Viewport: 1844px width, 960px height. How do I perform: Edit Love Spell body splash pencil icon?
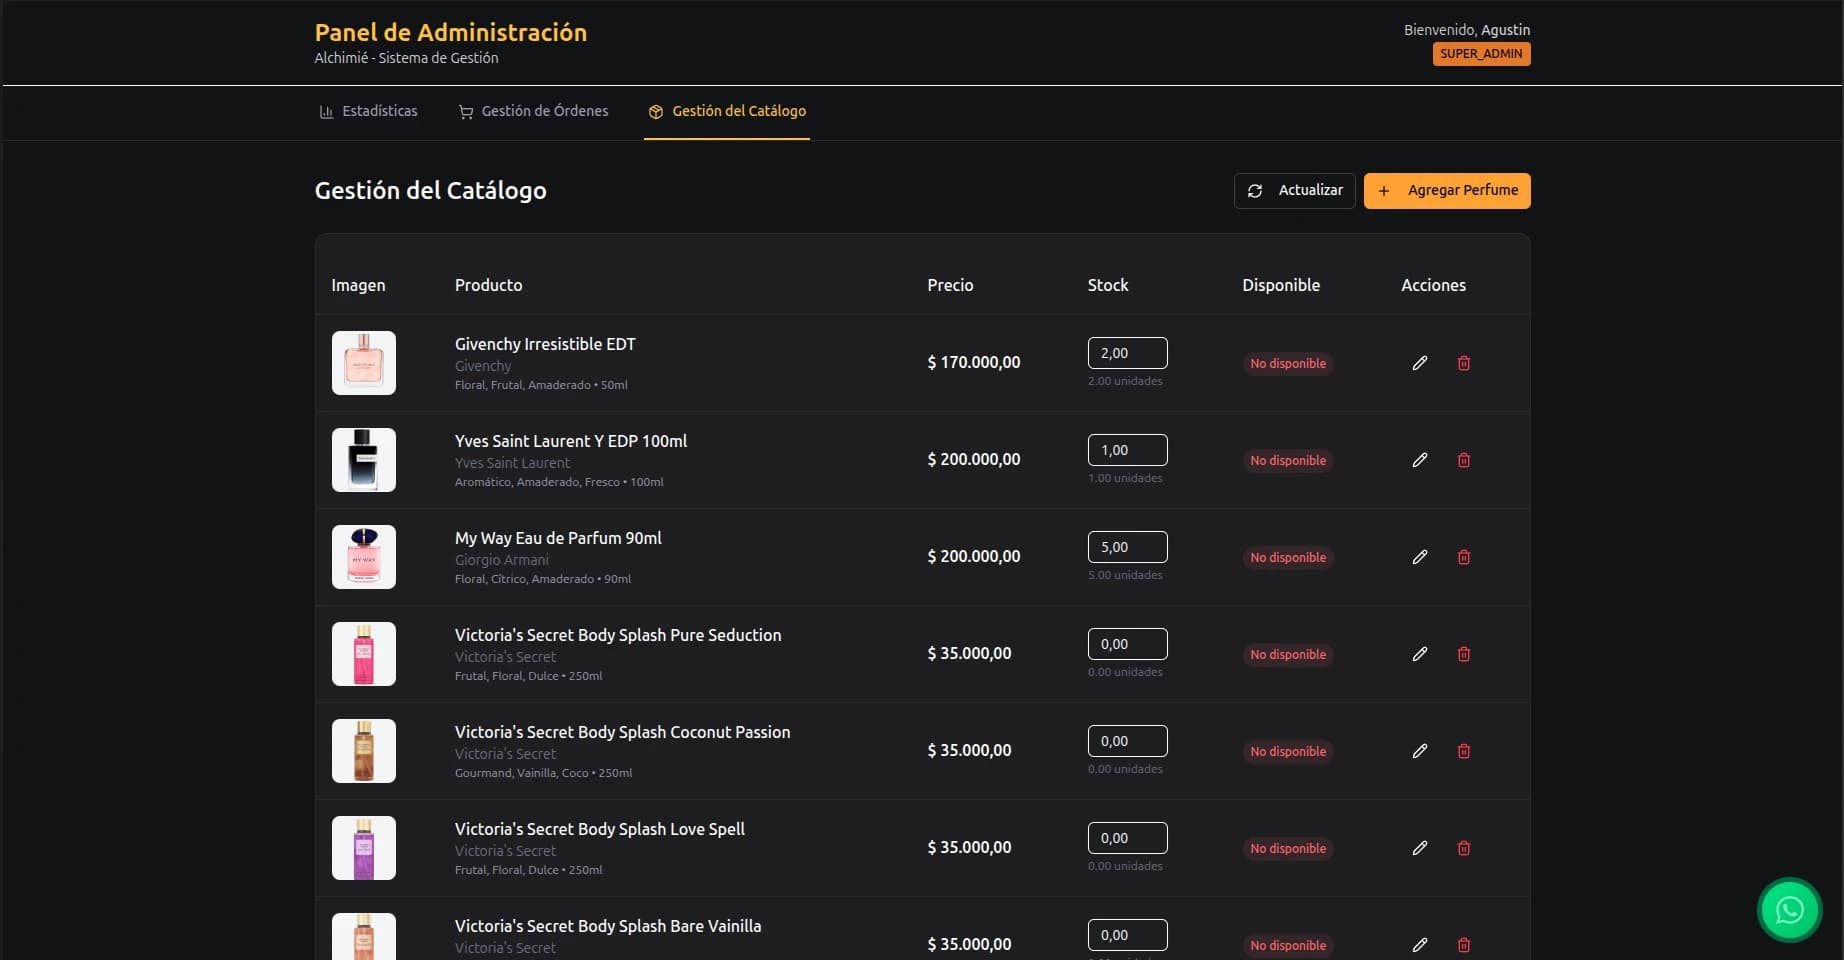pos(1419,848)
